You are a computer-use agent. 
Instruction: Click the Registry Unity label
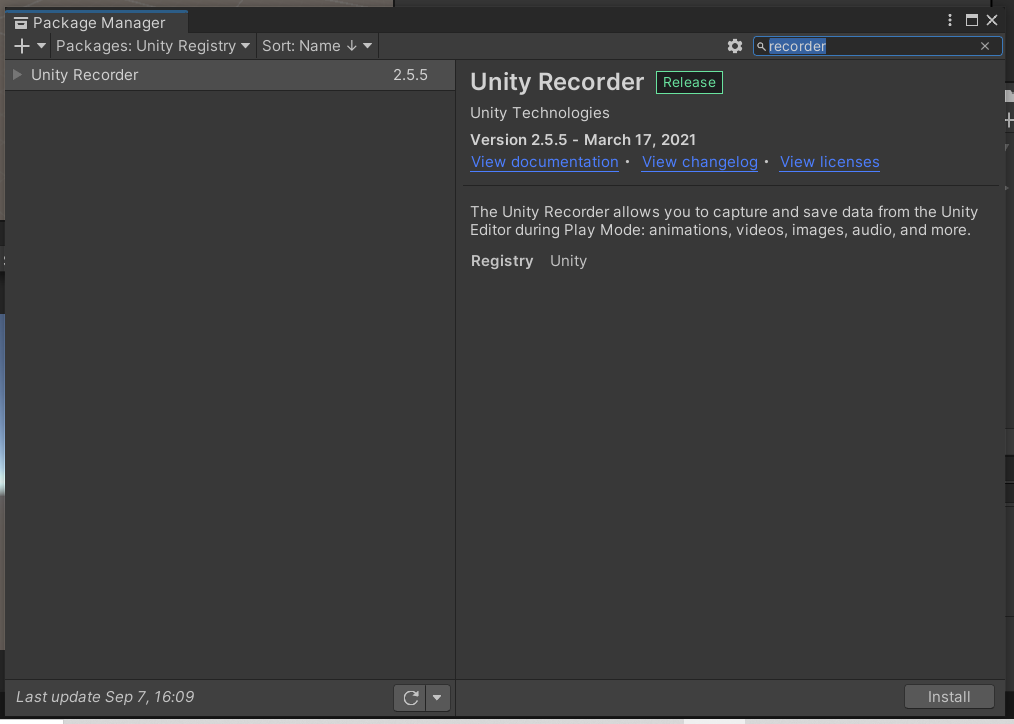point(528,261)
